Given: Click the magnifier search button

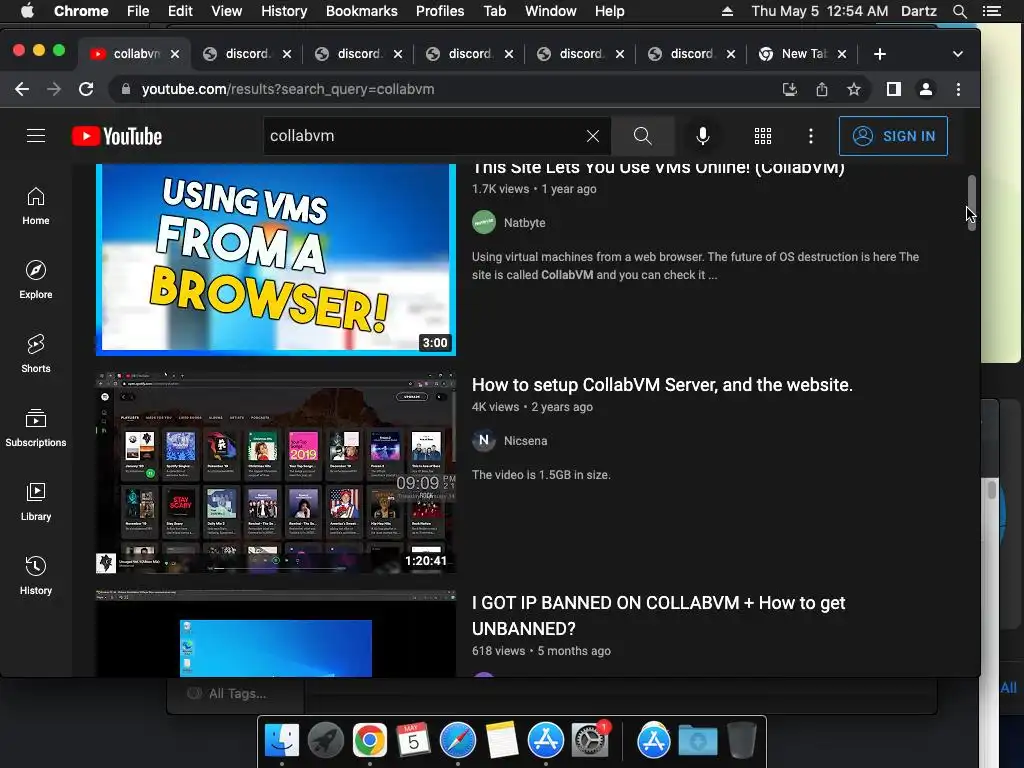Looking at the screenshot, I should click(x=643, y=136).
